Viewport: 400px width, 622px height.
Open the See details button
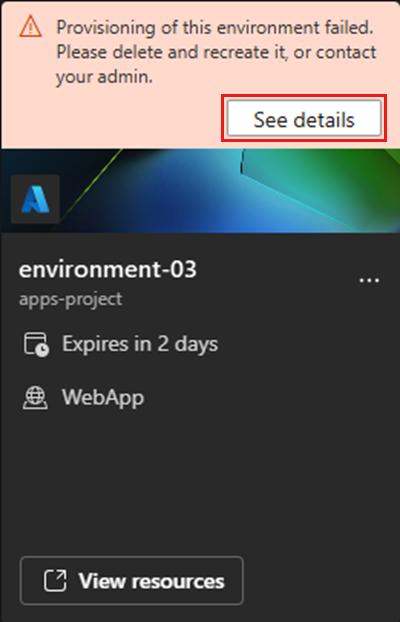point(304,118)
